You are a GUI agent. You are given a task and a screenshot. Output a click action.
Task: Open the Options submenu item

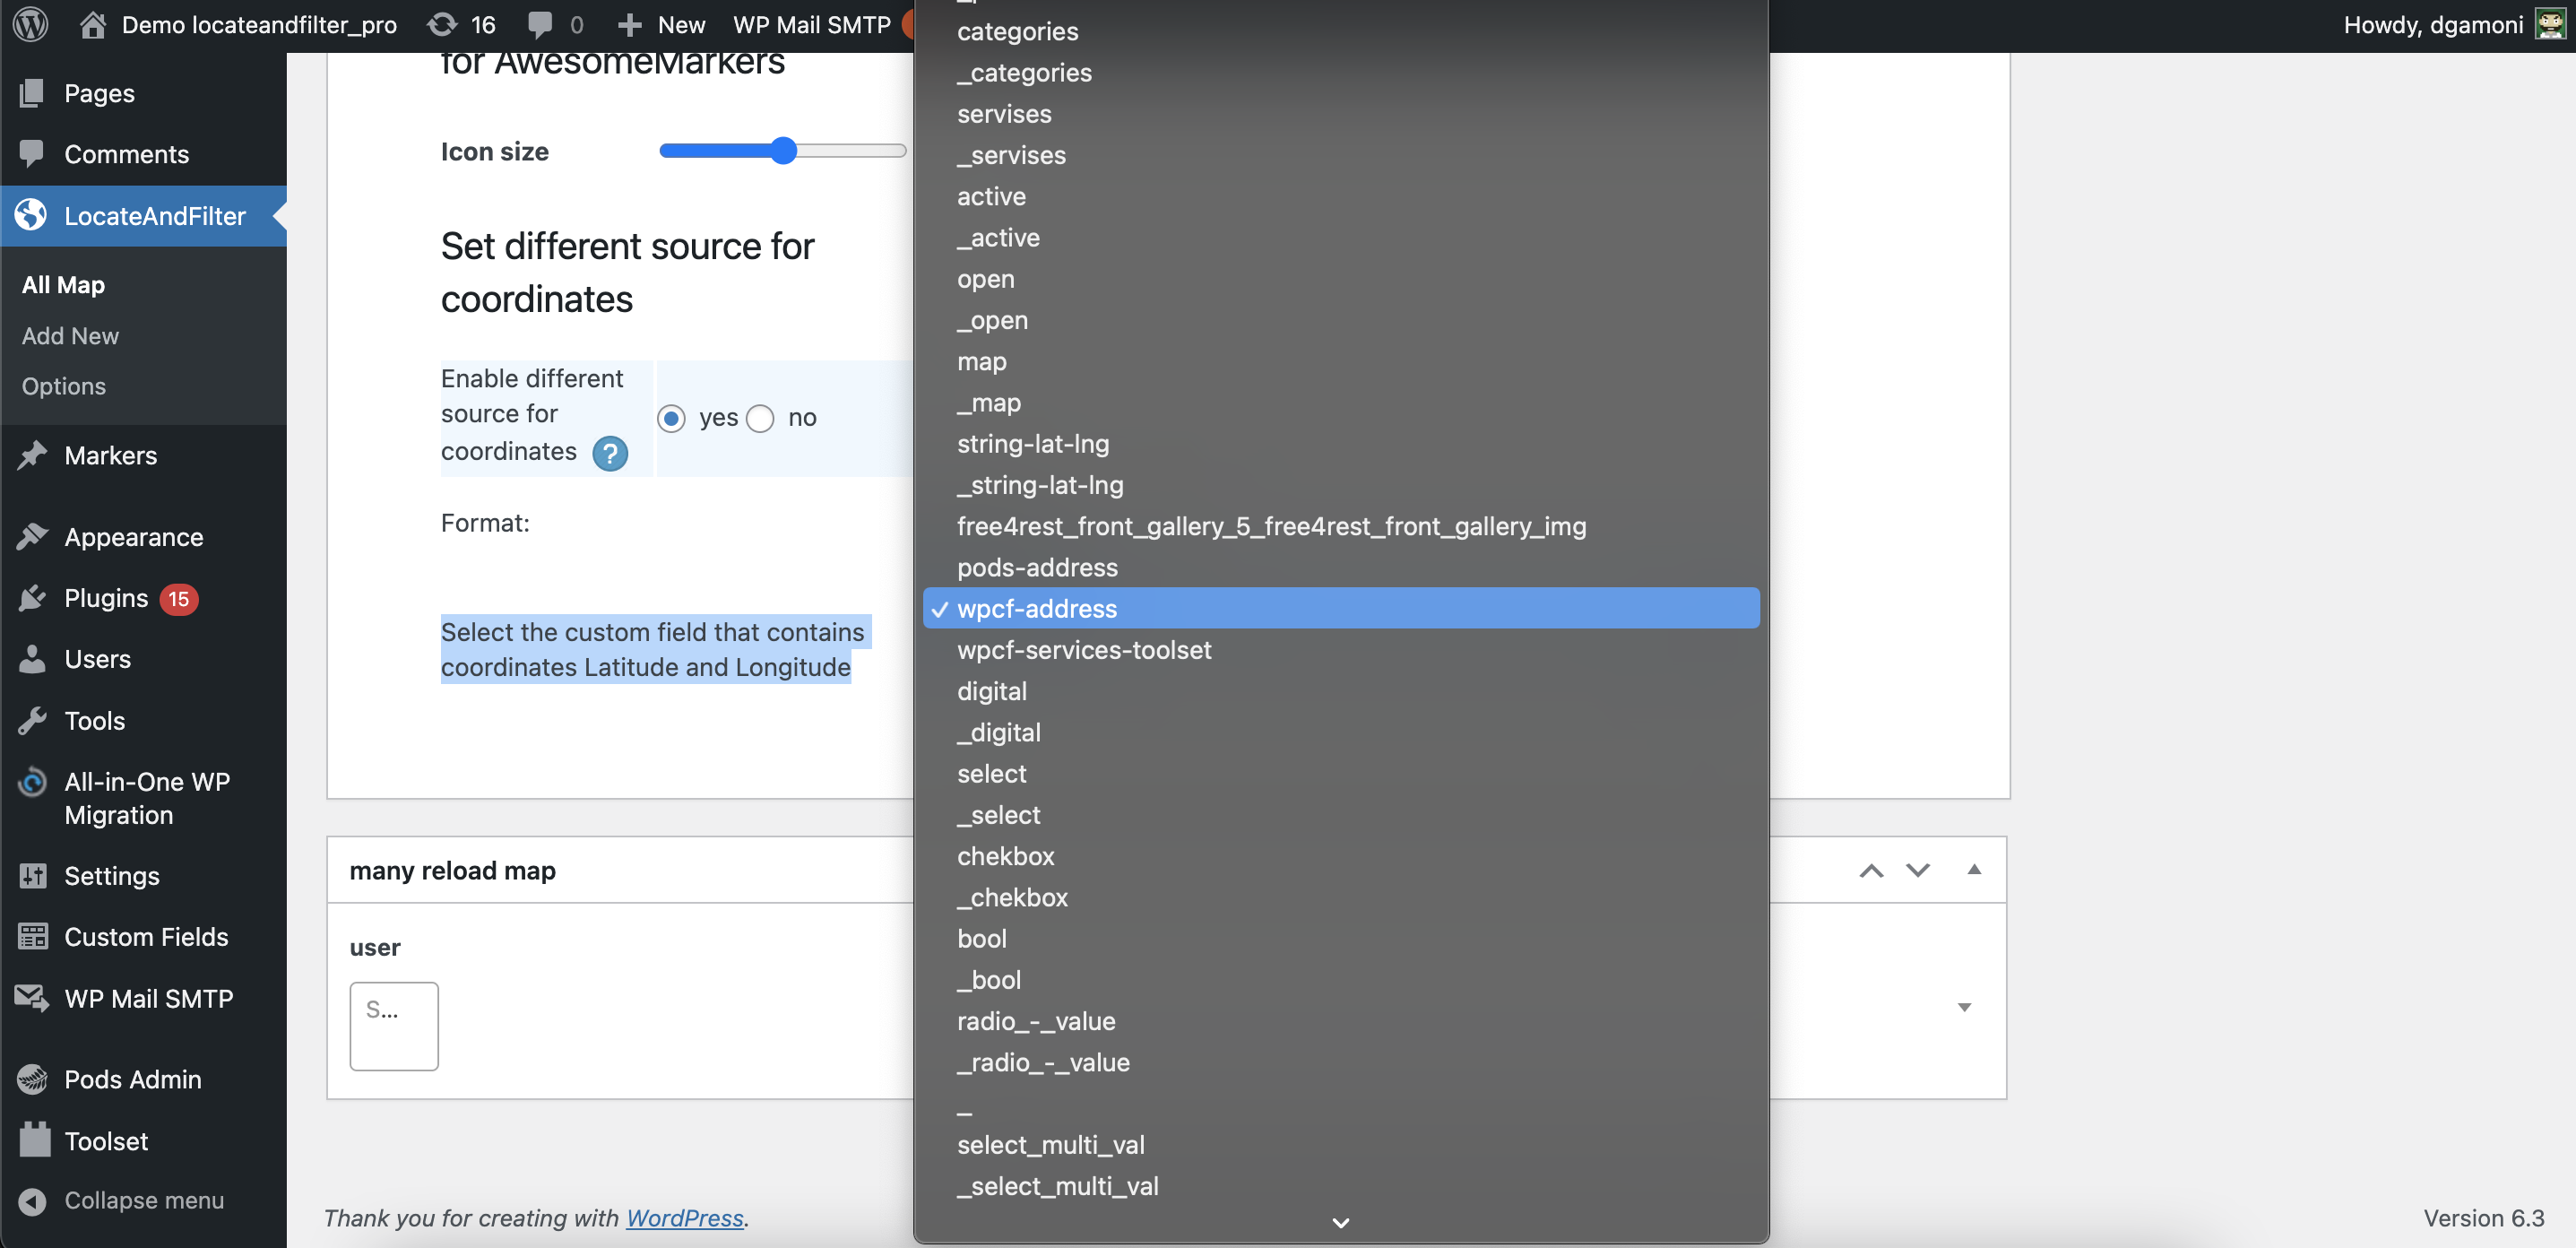[63, 386]
